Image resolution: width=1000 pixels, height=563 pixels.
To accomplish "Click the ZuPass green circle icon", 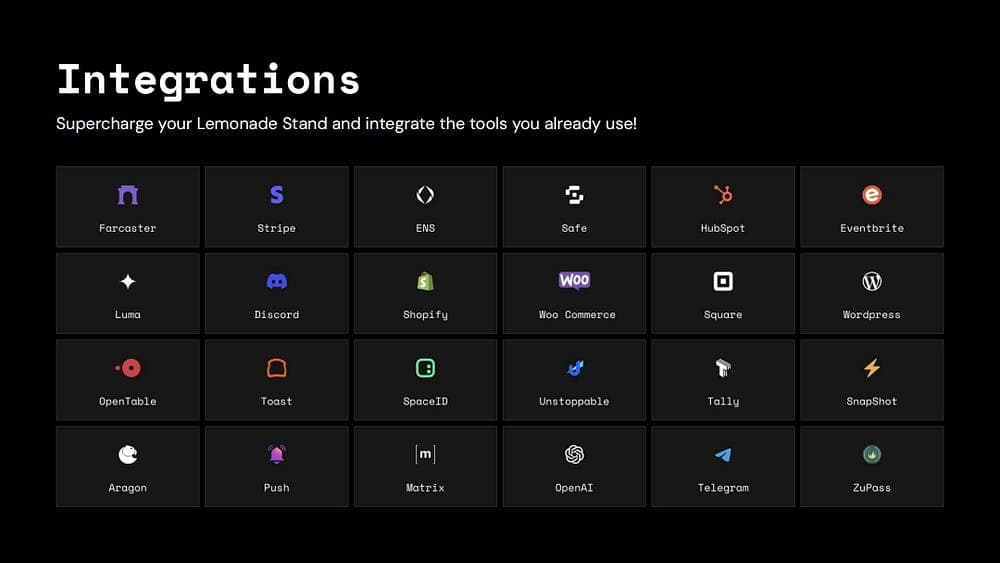I will click(872, 455).
